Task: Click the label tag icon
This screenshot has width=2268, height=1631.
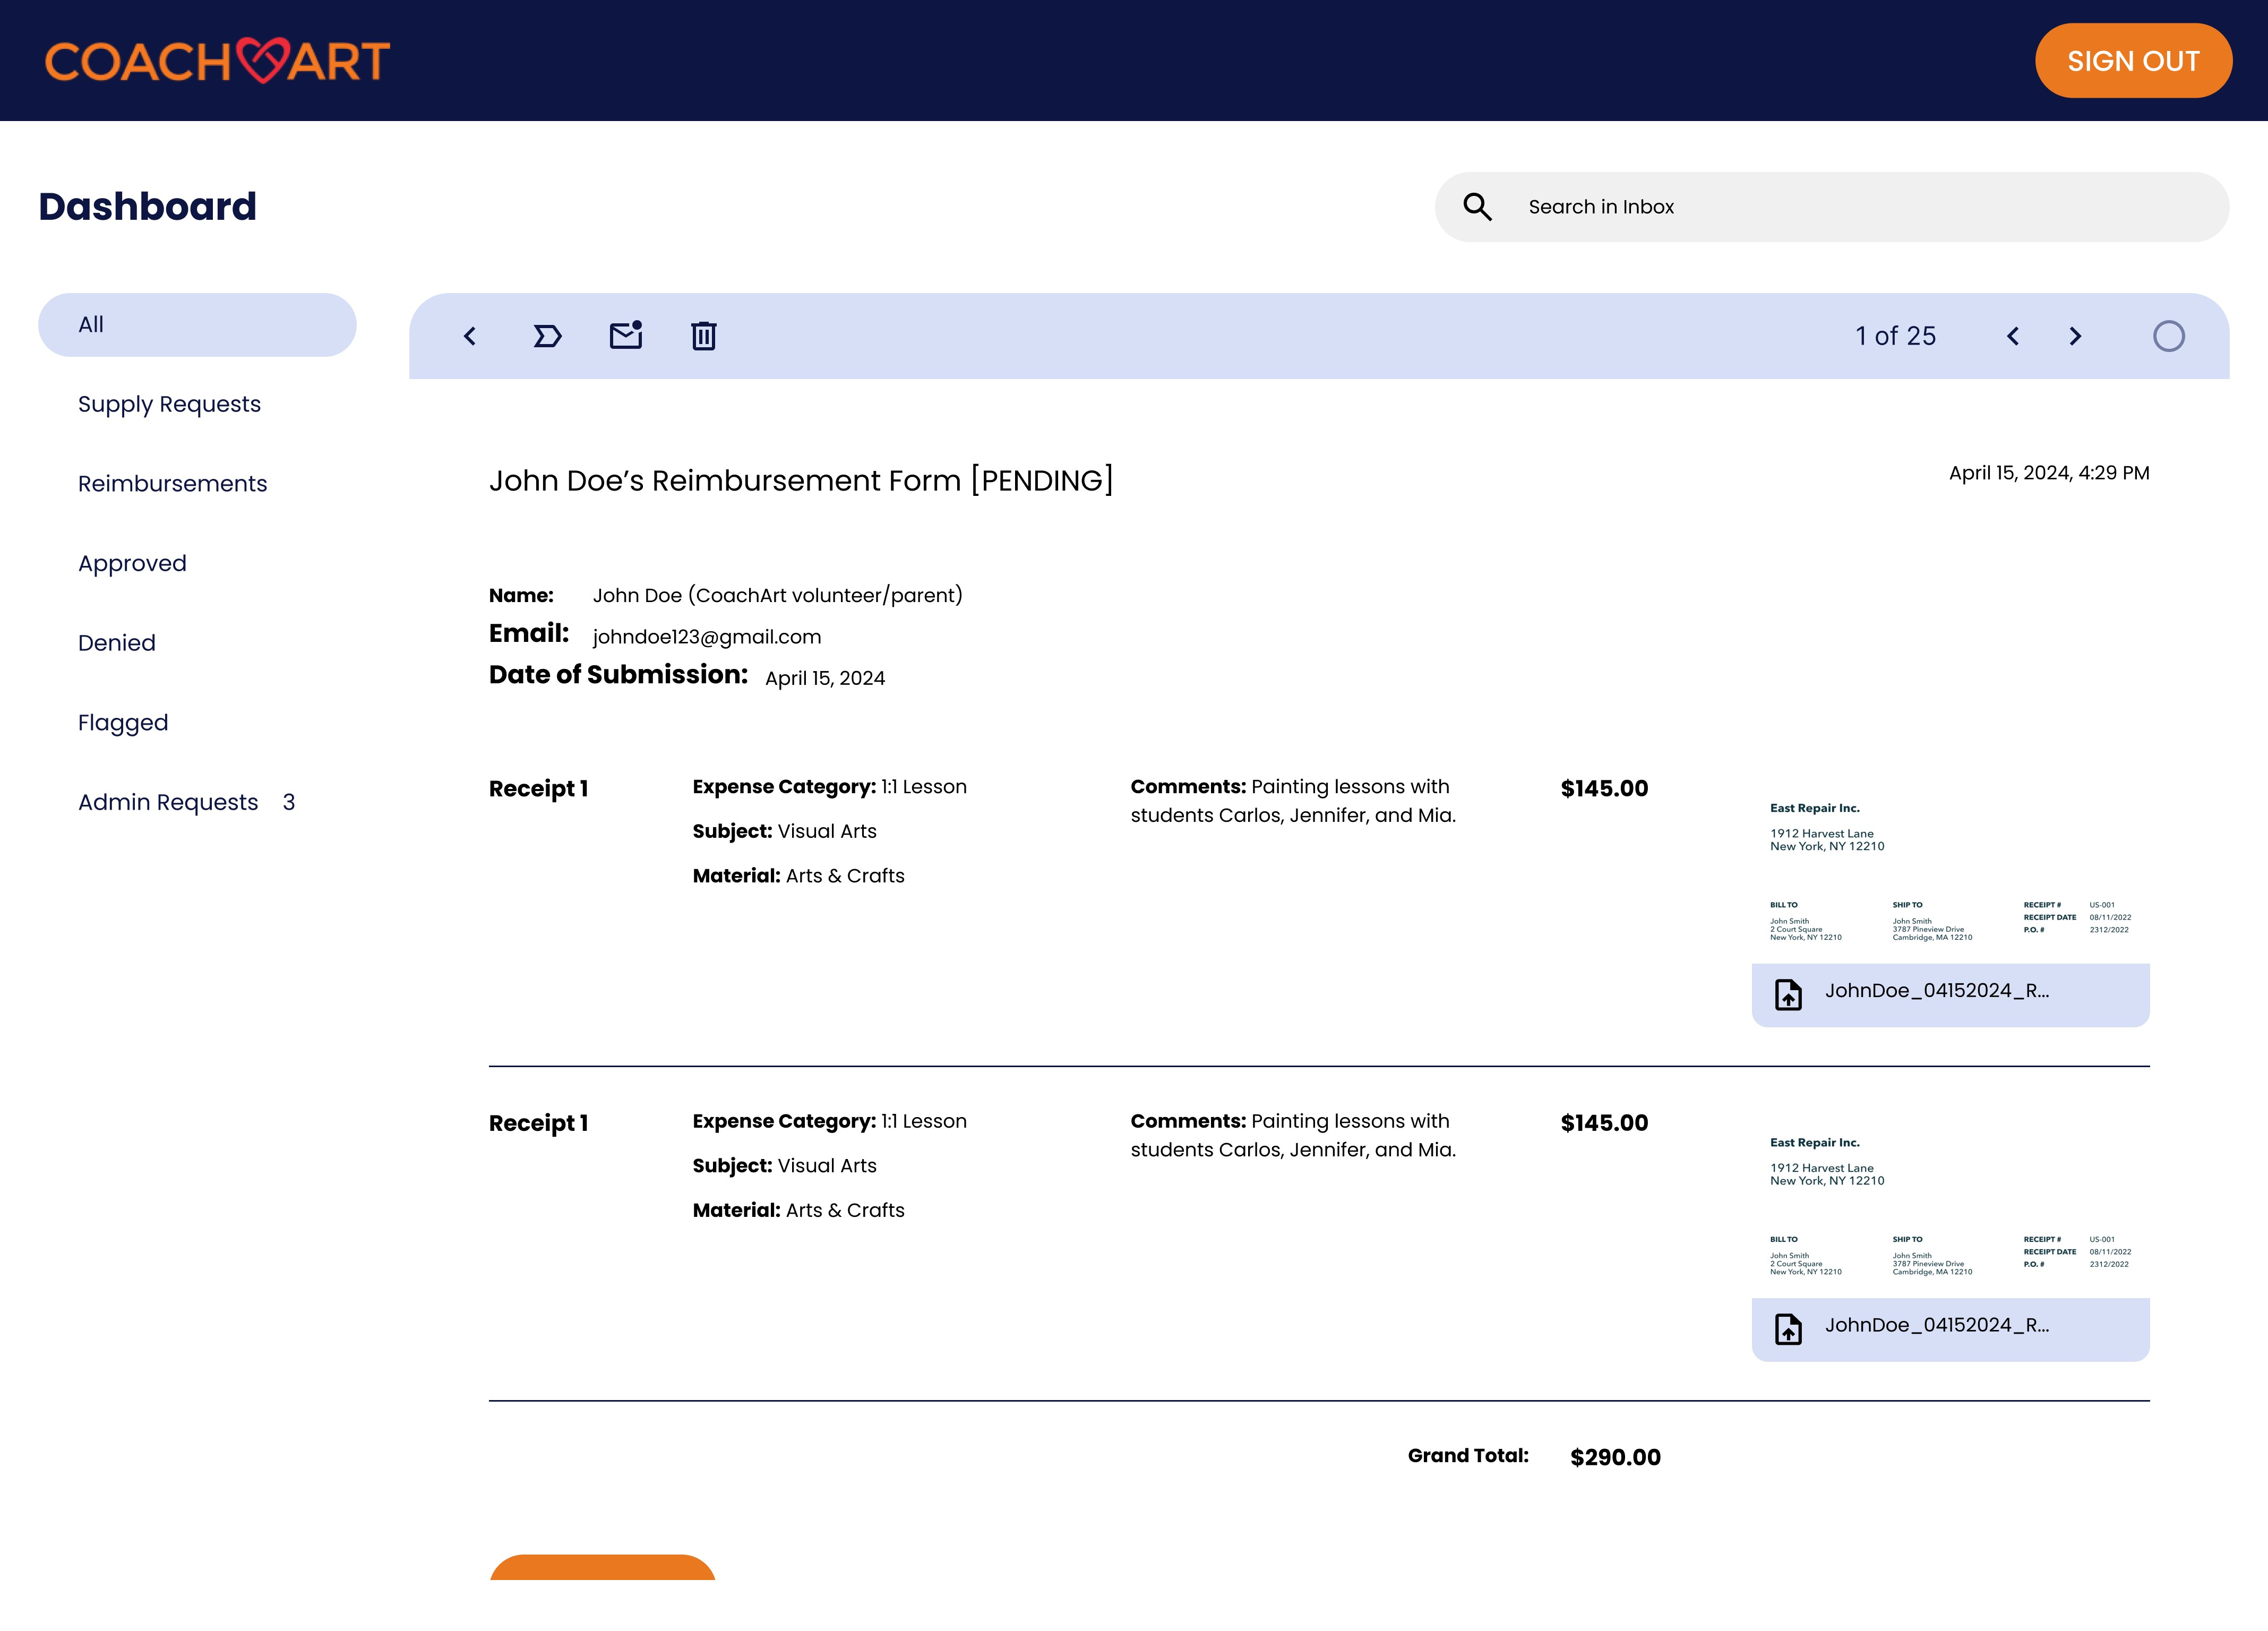Action: coord(547,336)
